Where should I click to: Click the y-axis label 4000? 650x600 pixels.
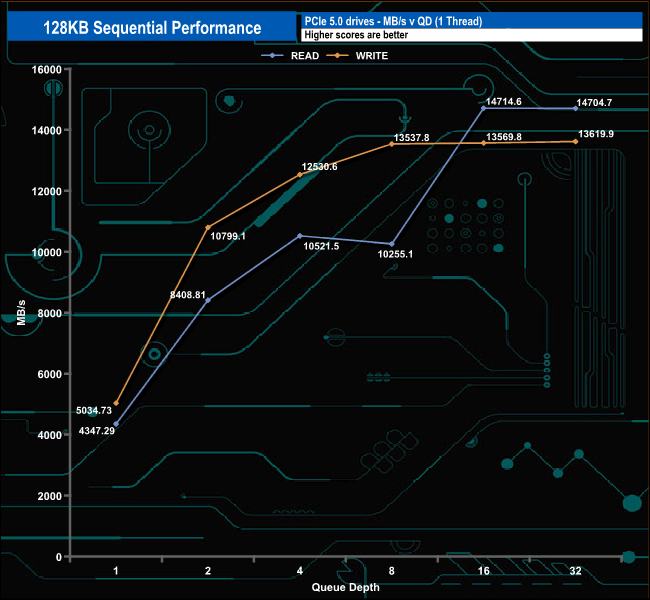pos(49,435)
